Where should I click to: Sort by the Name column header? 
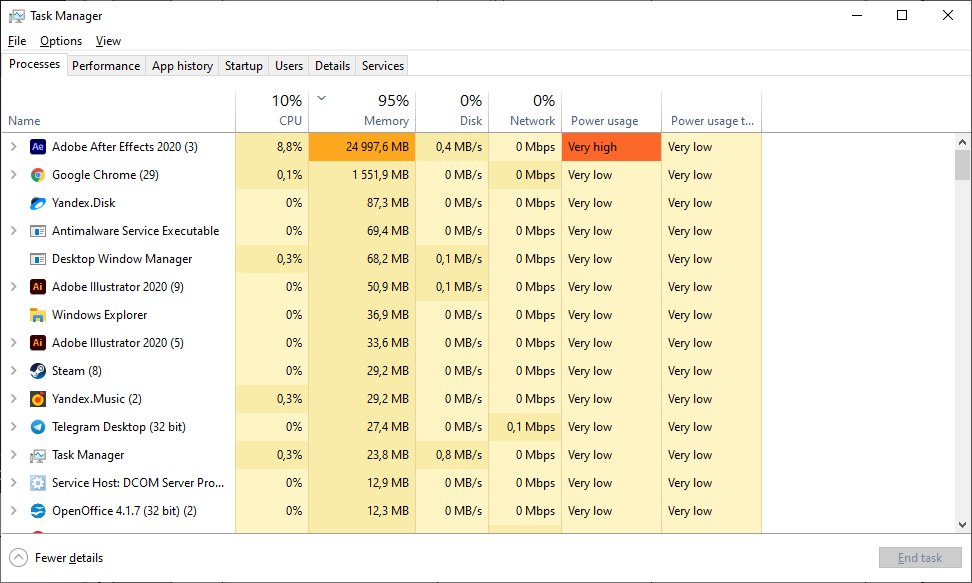coord(118,112)
